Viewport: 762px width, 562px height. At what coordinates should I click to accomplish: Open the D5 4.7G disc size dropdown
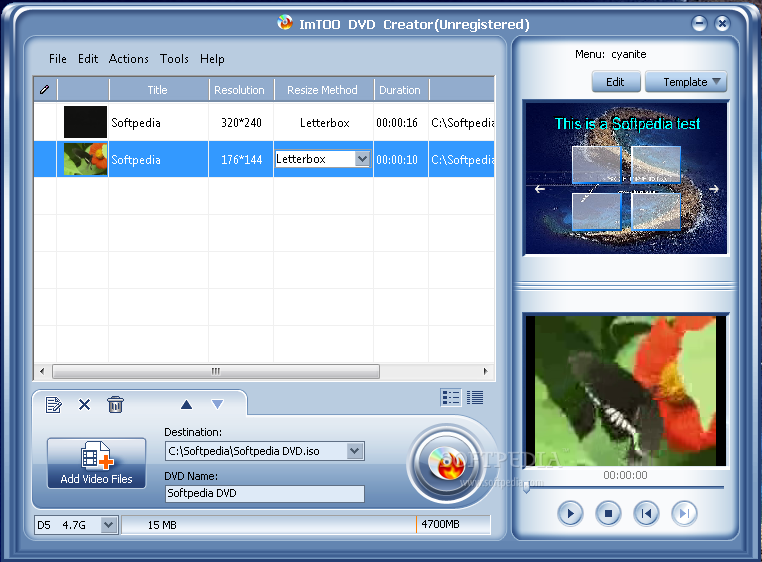pos(109,525)
